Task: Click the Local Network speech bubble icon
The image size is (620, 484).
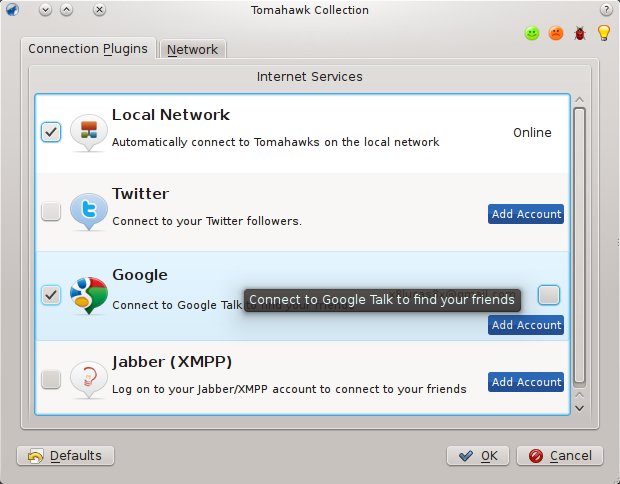Action: coord(89,132)
